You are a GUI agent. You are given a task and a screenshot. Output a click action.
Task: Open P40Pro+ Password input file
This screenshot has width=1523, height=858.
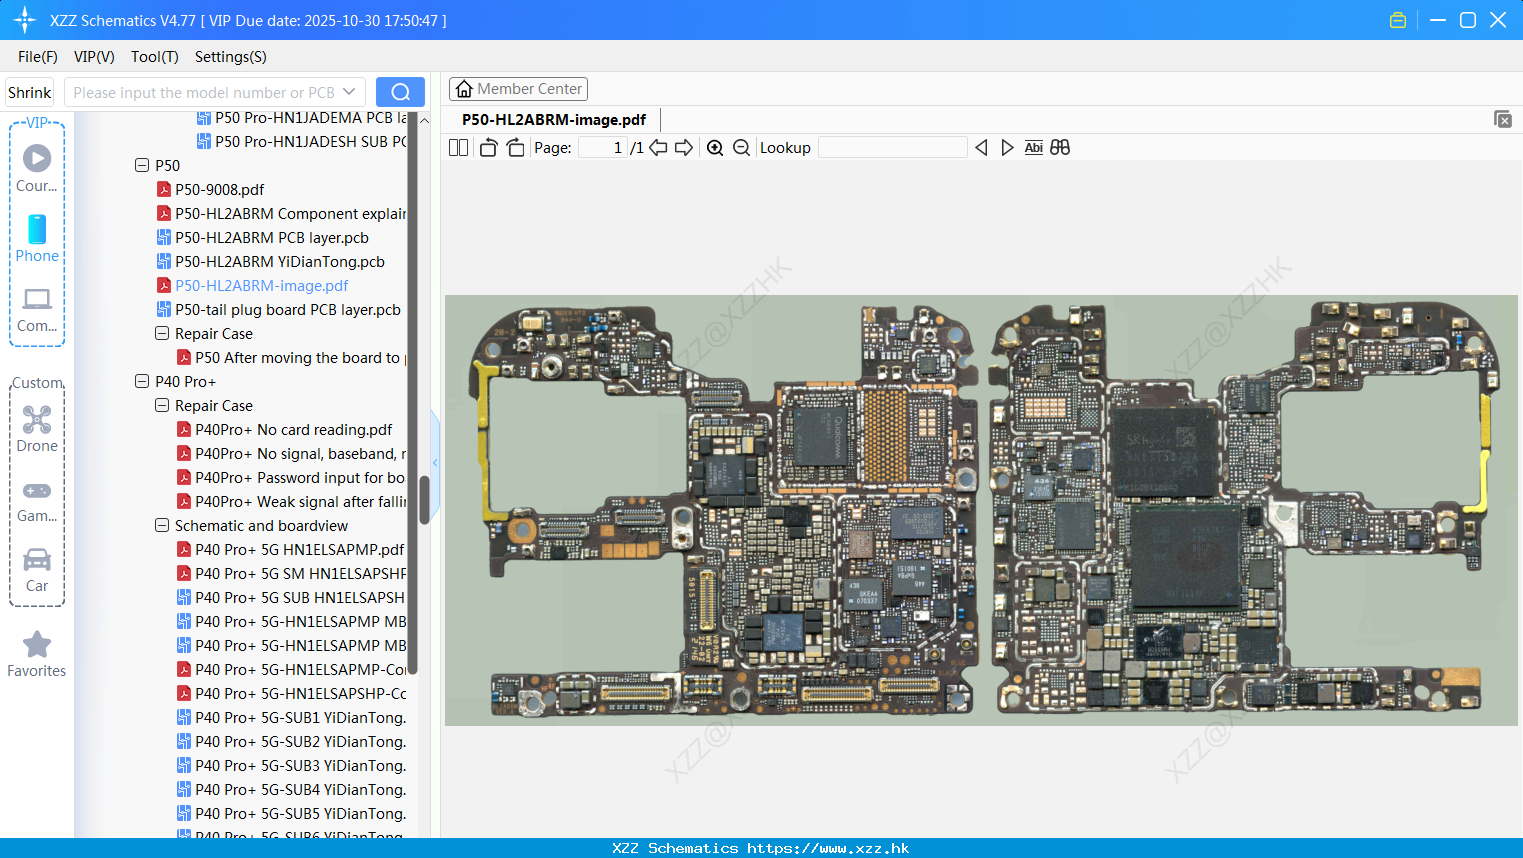pos(292,477)
